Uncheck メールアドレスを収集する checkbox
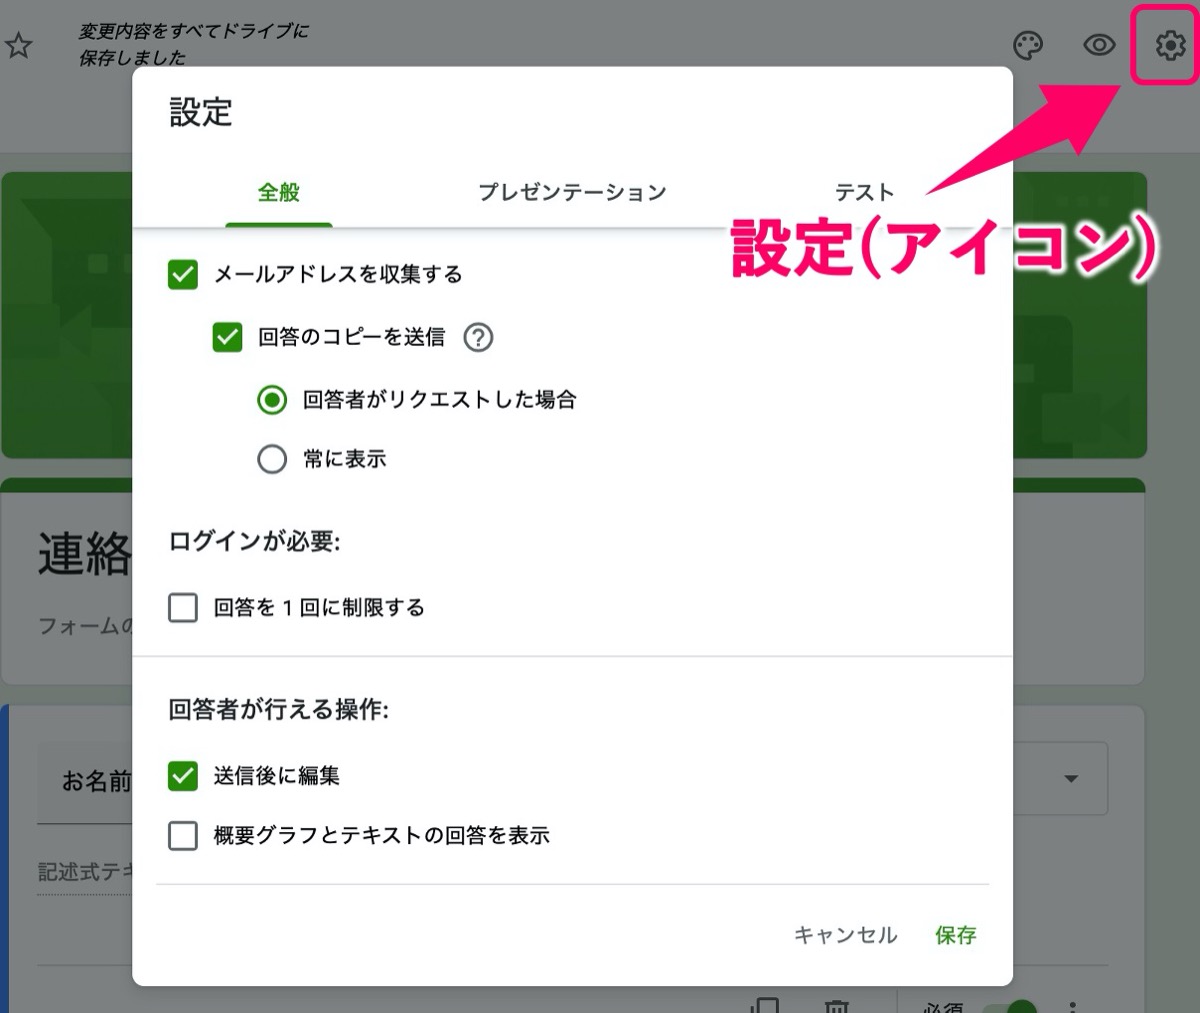 click(183, 274)
